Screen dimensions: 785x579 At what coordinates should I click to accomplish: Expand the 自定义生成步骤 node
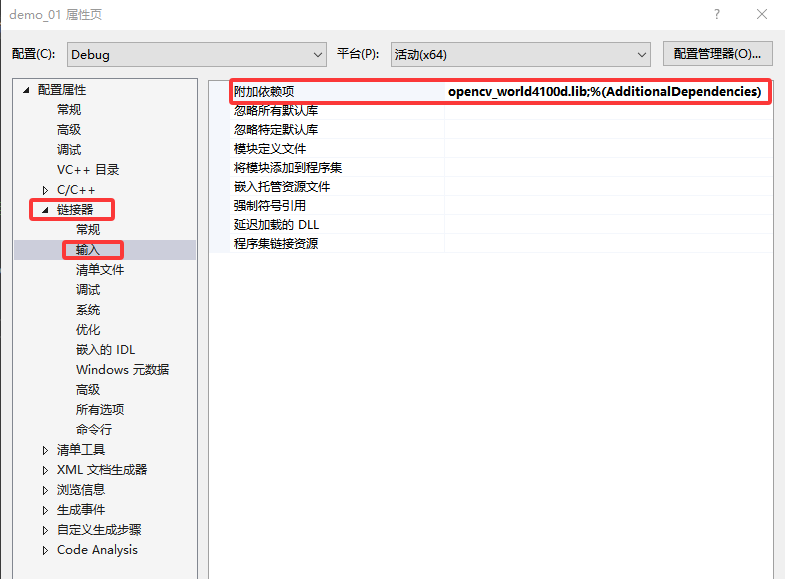[45, 530]
